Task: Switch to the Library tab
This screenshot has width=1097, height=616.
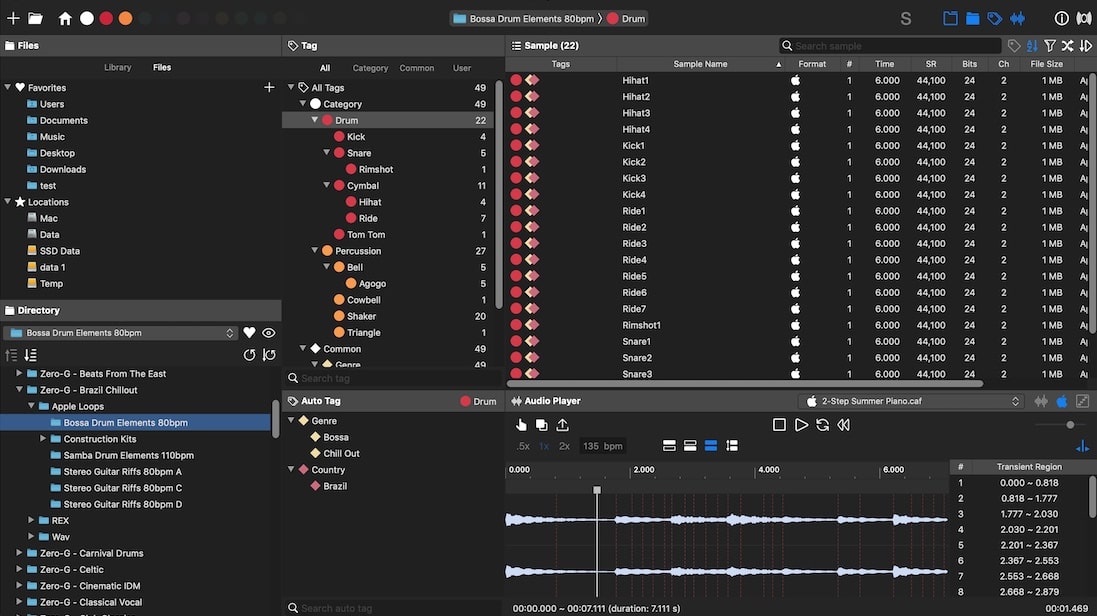Action: pyautogui.click(x=117, y=67)
